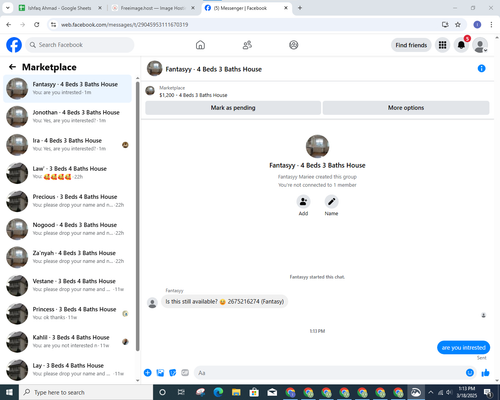The height and width of the screenshot is (400, 500).
Task: Open Microsoft Edge from taskbar
Action: click(x=218, y=392)
